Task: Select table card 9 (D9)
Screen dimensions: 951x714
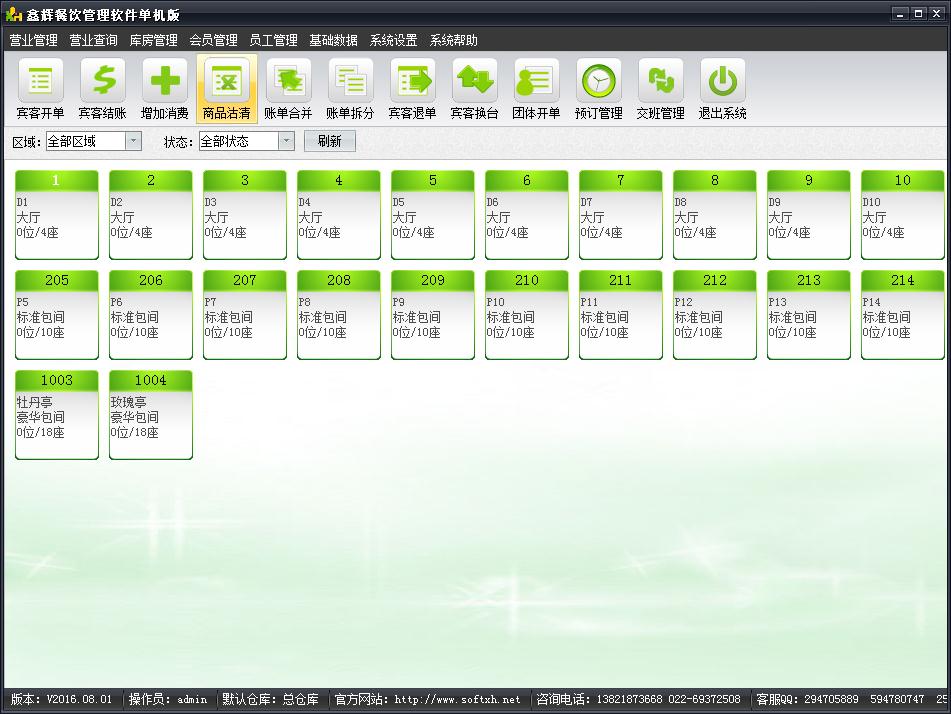Action: tap(808, 215)
